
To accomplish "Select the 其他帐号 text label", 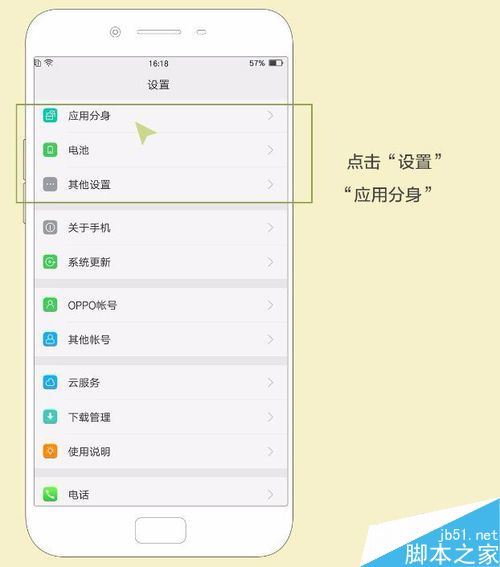I will tap(89, 340).
